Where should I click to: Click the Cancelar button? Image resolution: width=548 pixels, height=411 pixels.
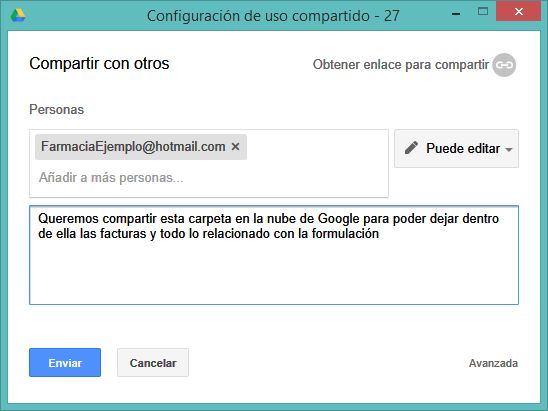153,362
